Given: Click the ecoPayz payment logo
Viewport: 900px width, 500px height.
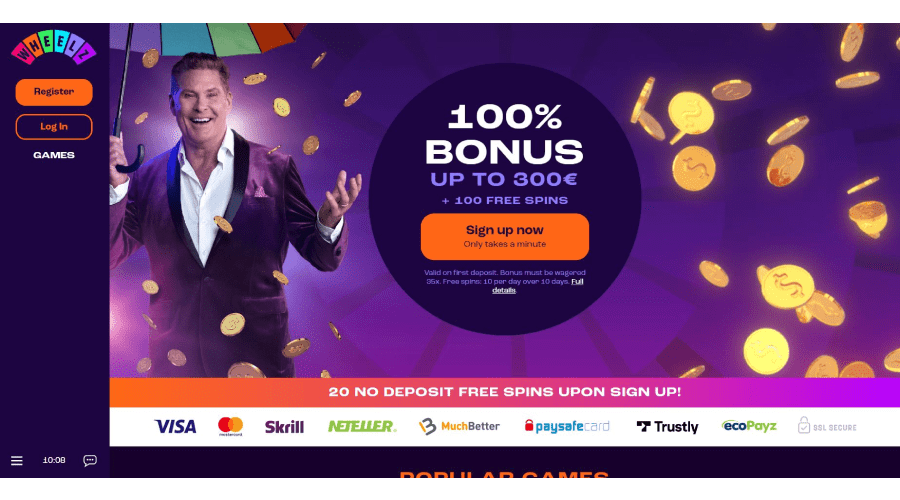Looking at the screenshot, I should tap(749, 426).
